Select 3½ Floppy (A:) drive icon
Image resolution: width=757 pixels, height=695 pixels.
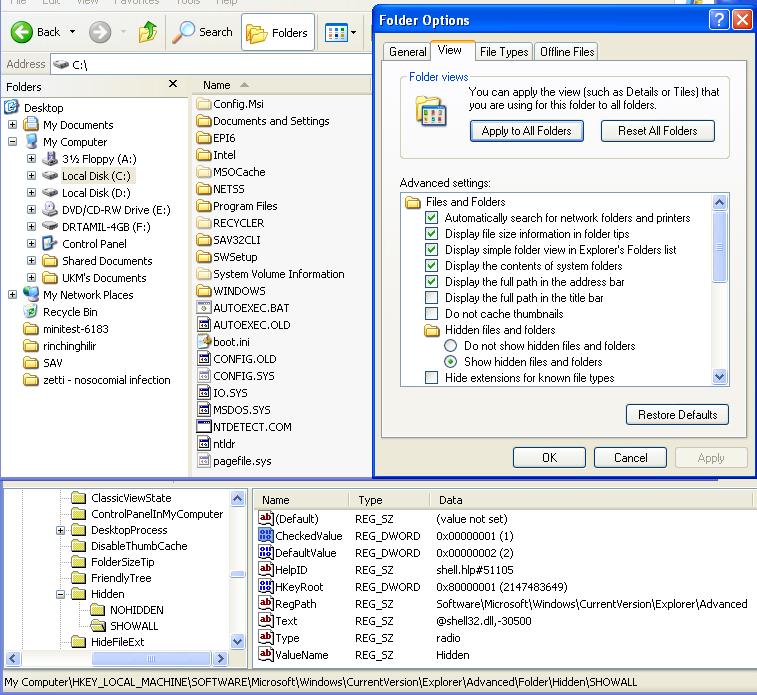coord(50,158)
